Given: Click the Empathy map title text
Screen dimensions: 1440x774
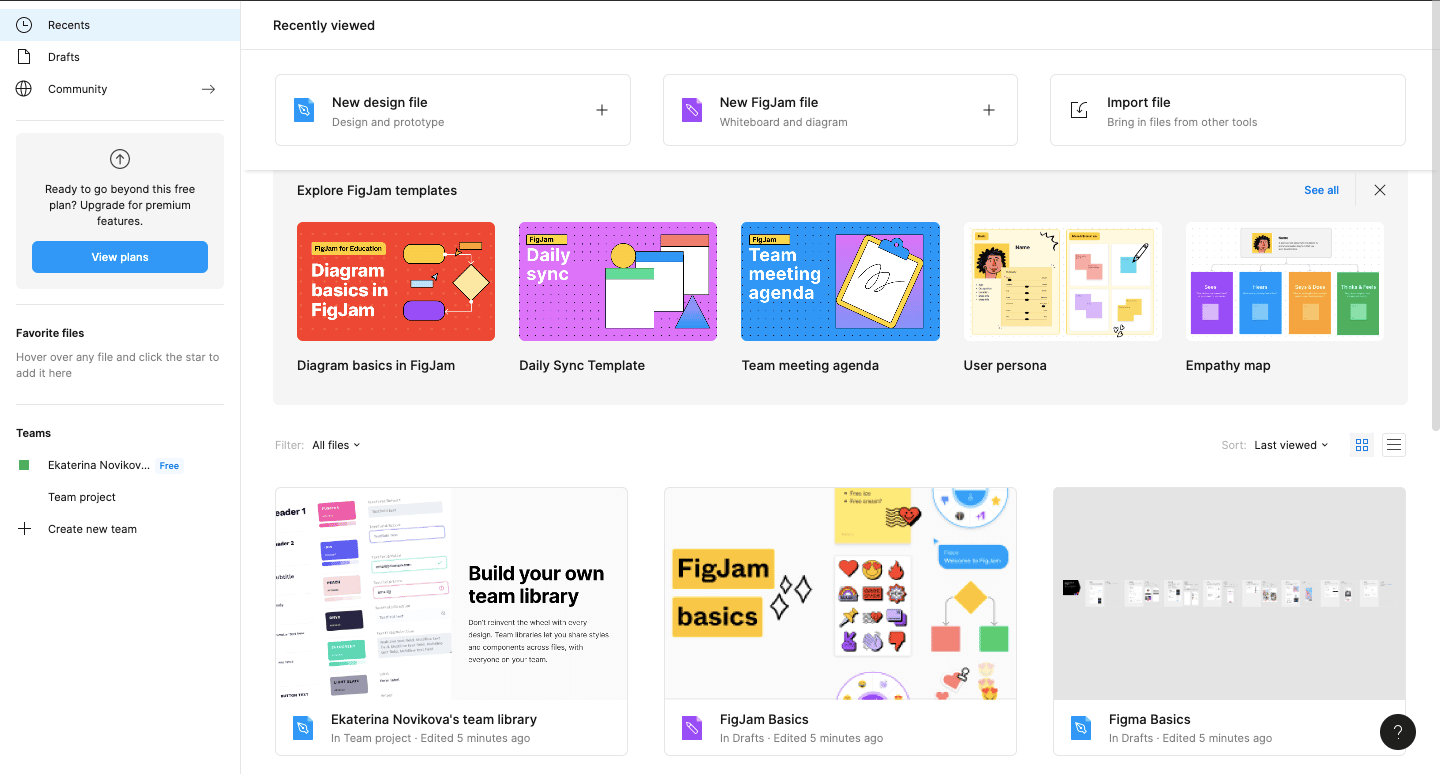Looking at the screenshot, I should click(1228, 365).
